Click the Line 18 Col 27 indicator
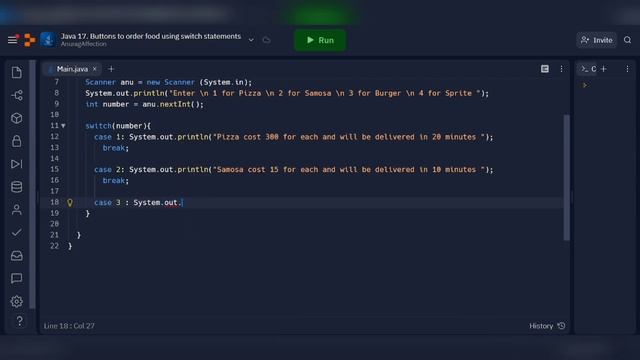This screenshot has height=360, width=640. click(69, 326)
